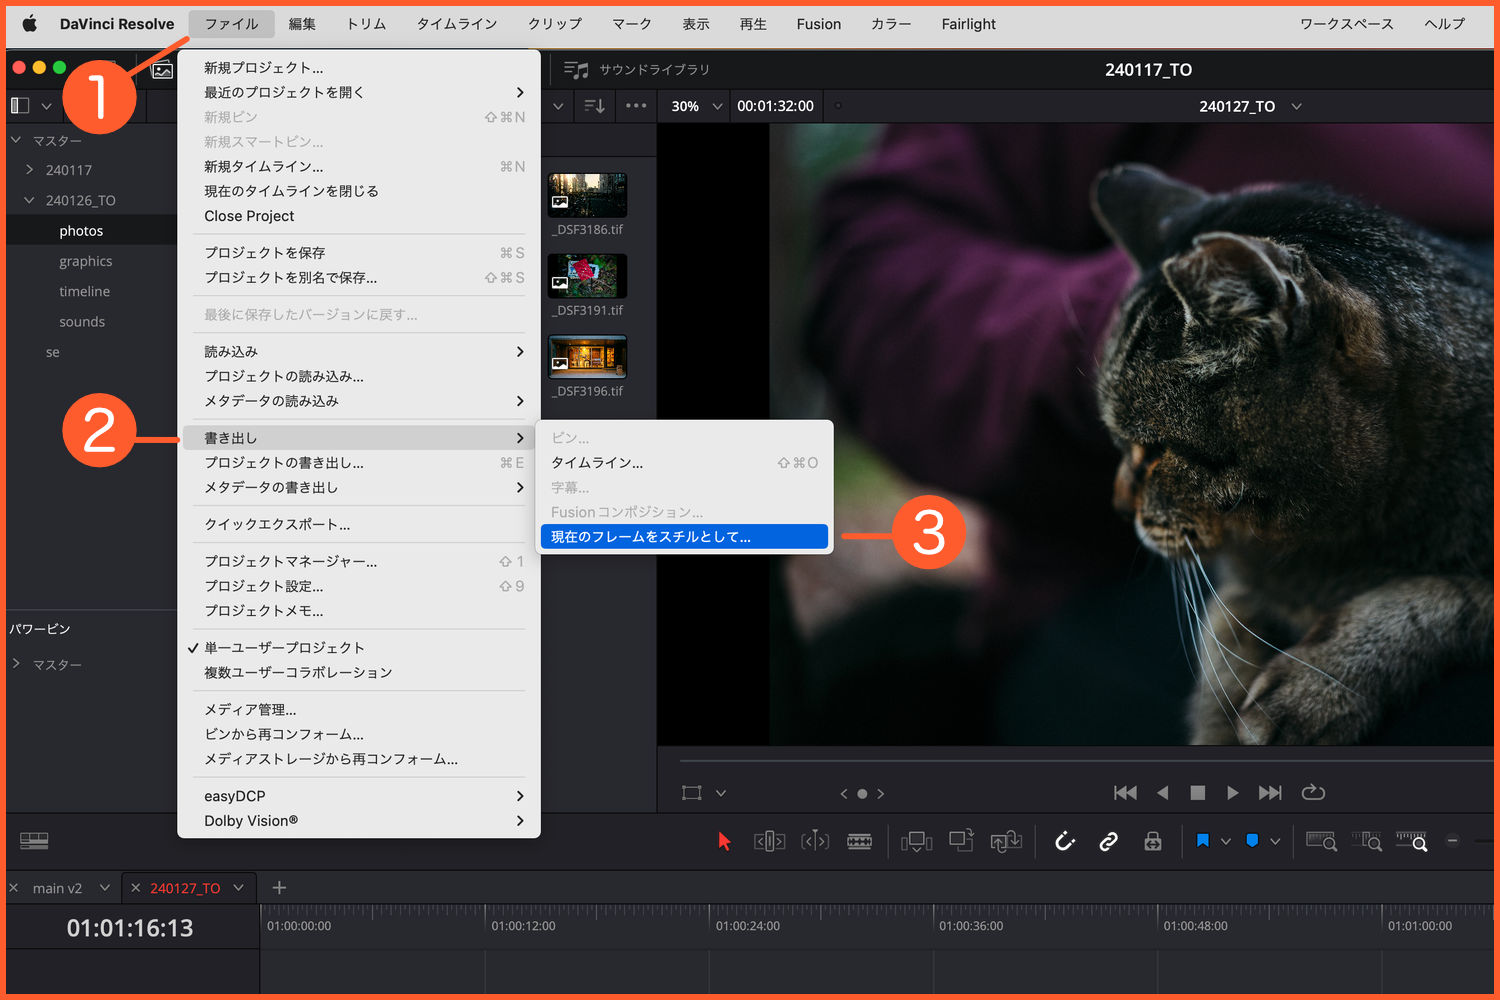
Task: Open the marker color dropdown arrow
Action: tap(1275, 842)
